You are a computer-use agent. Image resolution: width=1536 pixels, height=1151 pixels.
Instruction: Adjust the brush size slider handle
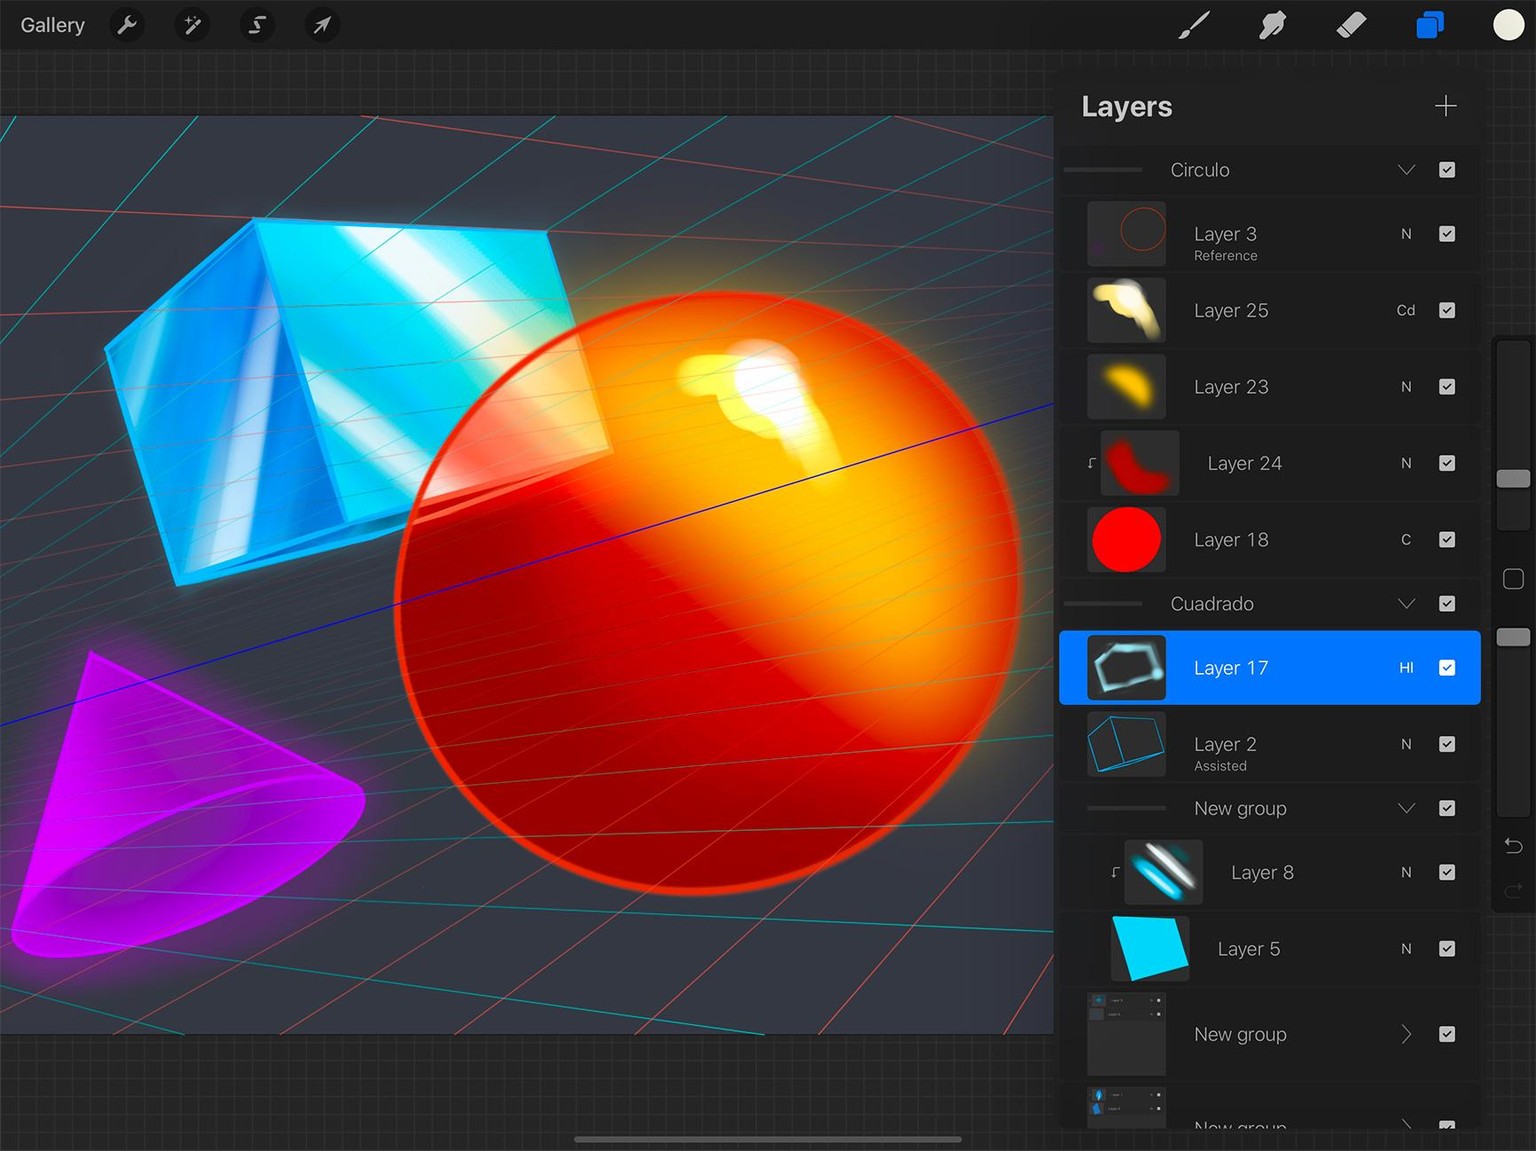[1513, 479]
